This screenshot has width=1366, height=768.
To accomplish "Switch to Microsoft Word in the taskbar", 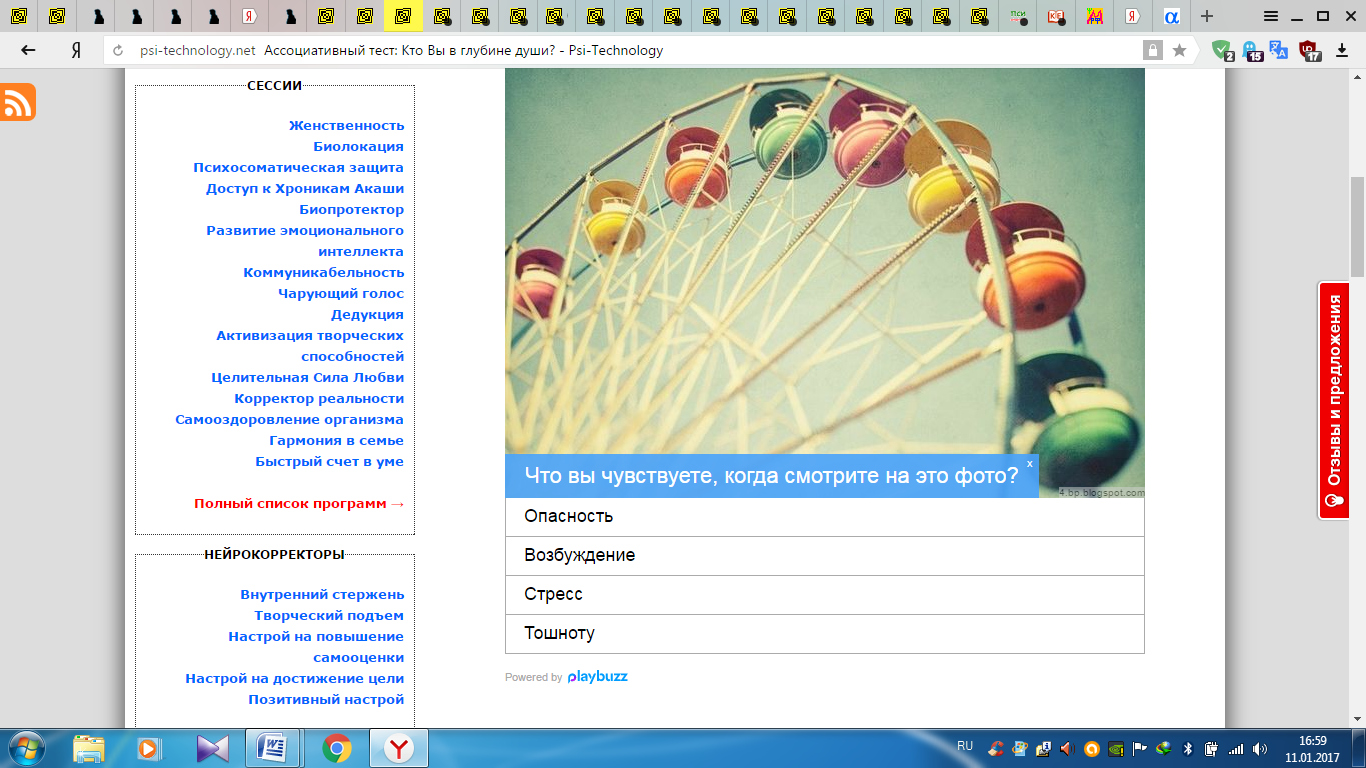I will pos(272,748).
